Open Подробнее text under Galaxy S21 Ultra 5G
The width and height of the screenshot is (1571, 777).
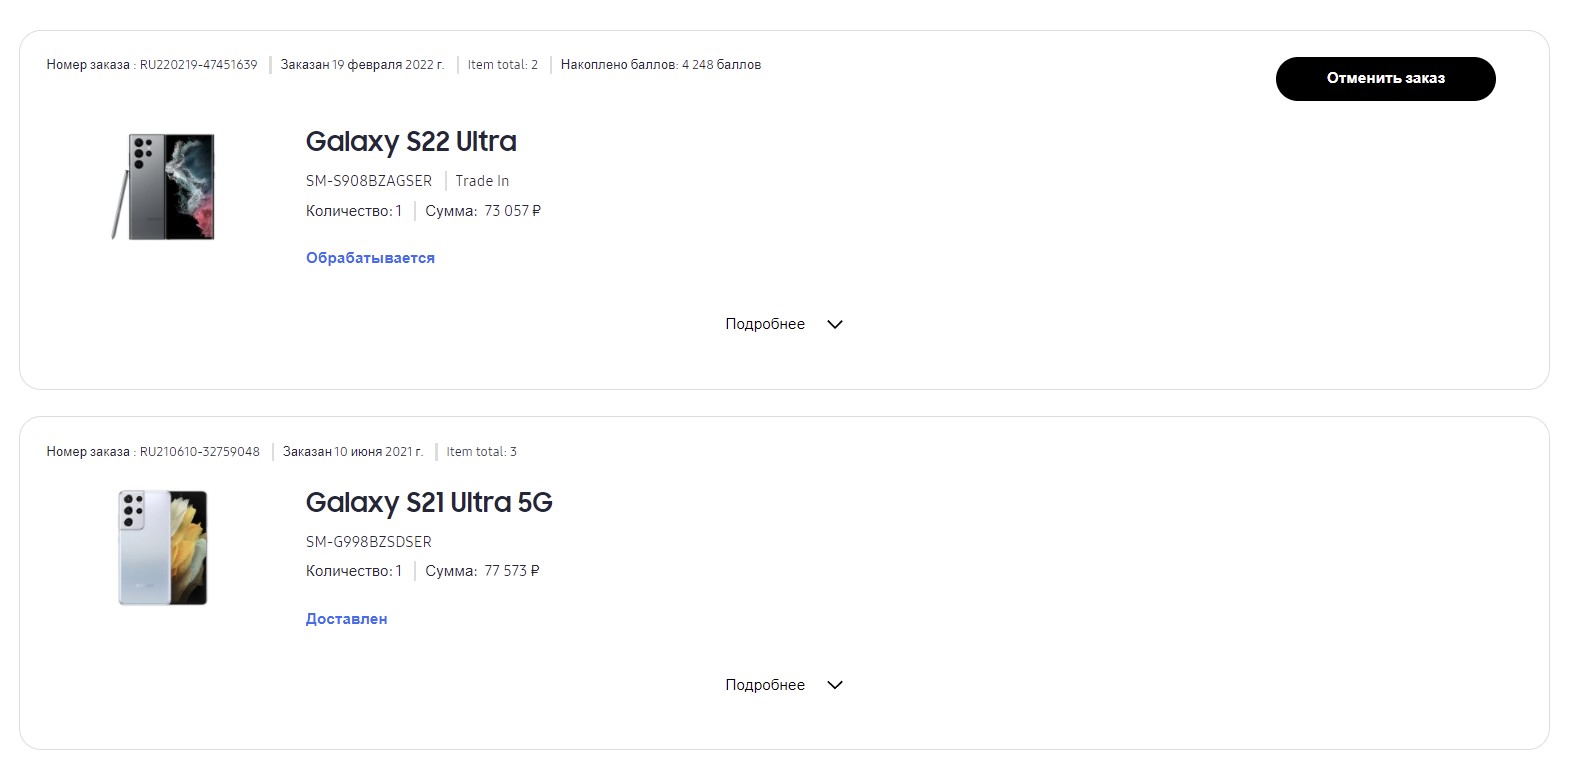(x=765, y=685)
